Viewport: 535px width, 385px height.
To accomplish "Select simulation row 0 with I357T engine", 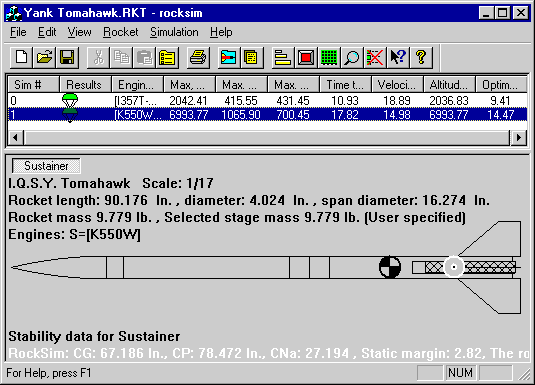I will click(268, 101).
